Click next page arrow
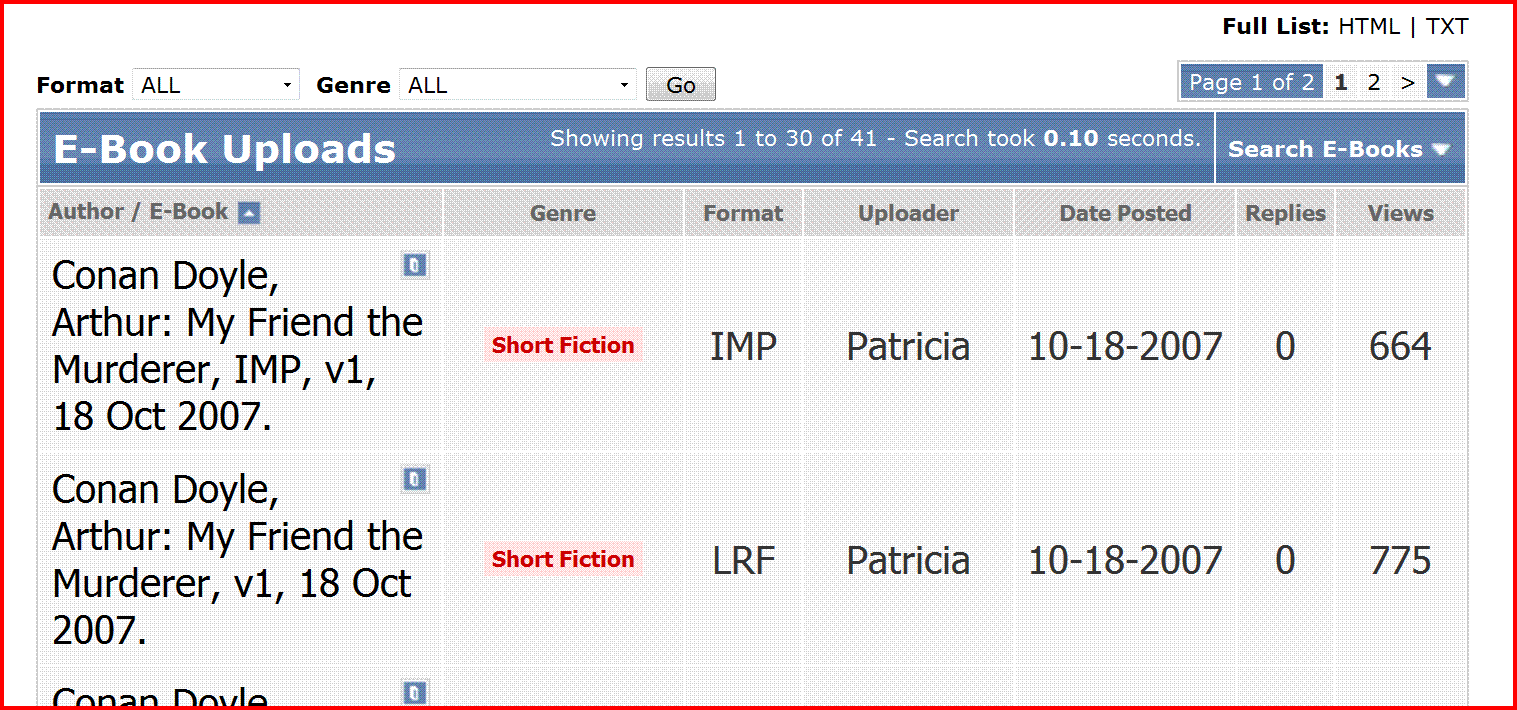Screen dimensions: 1517x710 (x=1407, y=83)
